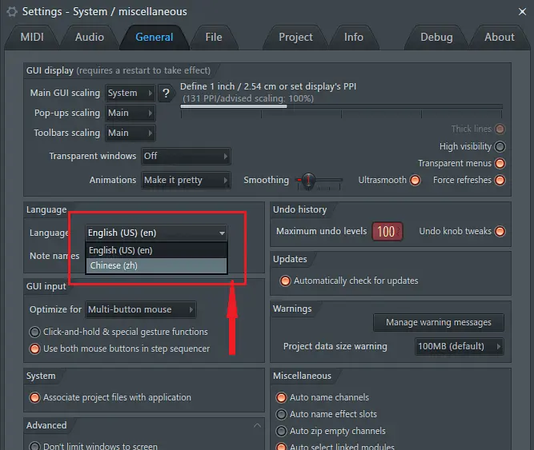Click Manage warning messages button
The image size is (534, 450).
438,322
